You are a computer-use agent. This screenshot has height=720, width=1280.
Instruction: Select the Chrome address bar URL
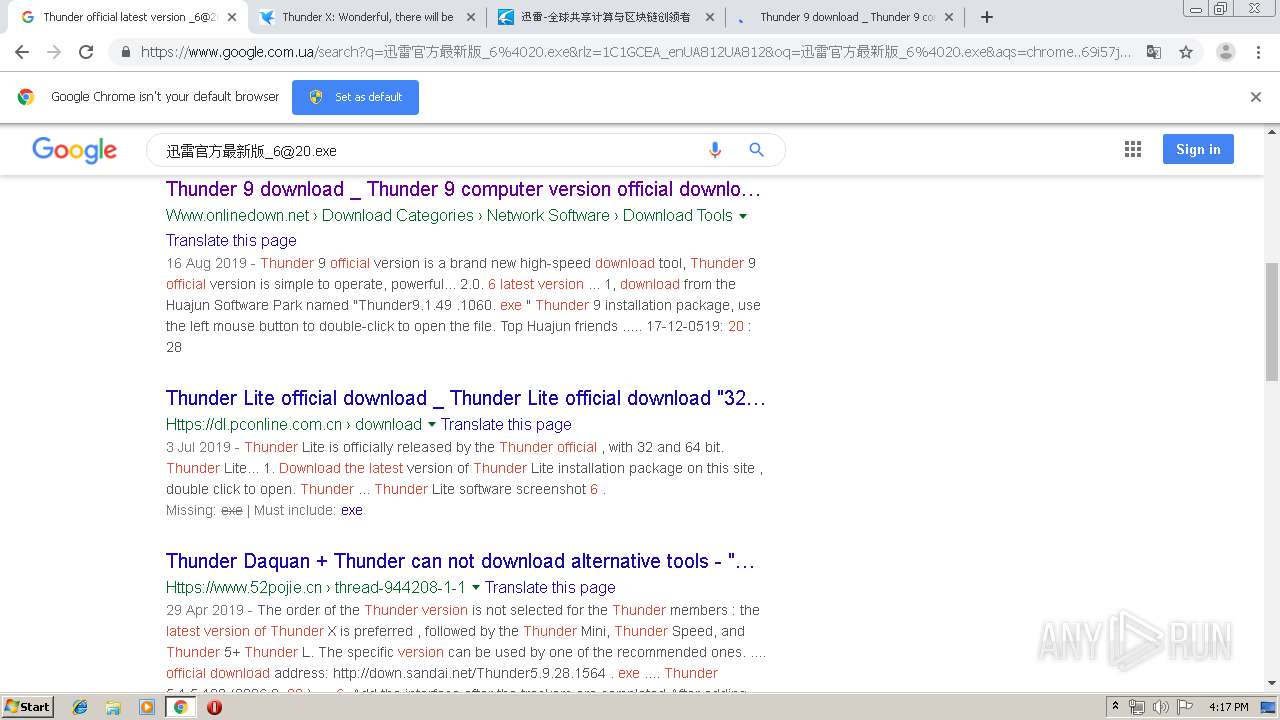pyautogui.click(x=636, y=52)
